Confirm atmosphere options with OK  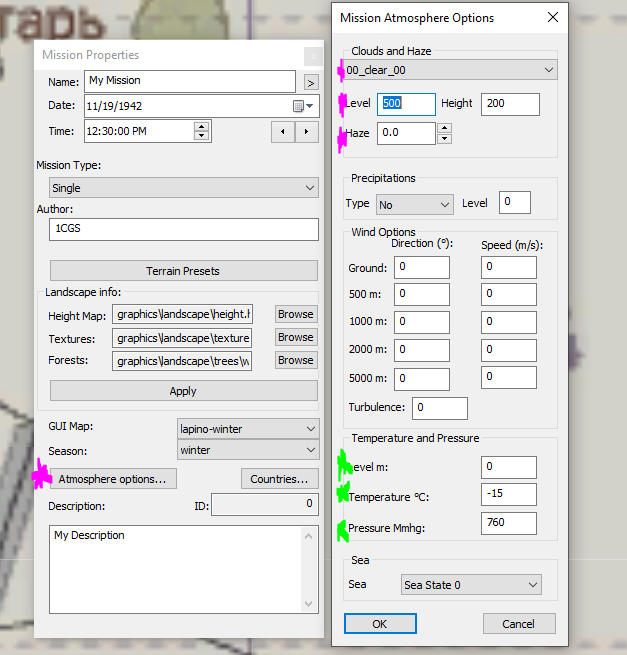click(x=380, y=624)
